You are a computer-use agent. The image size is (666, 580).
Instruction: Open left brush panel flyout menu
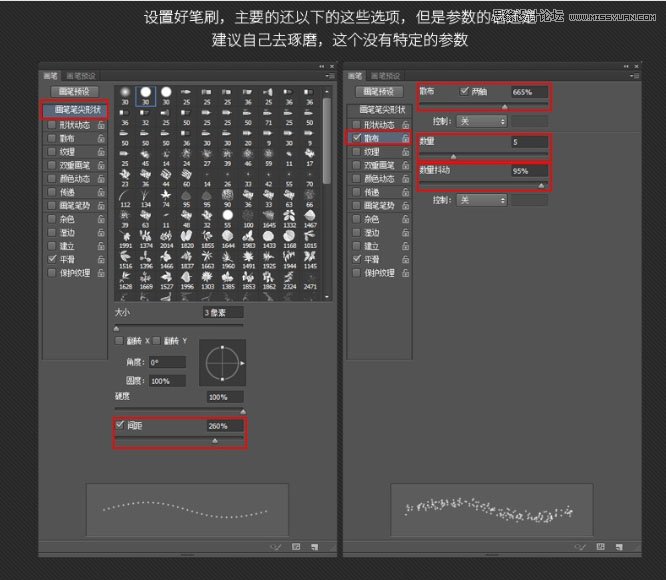330,76
